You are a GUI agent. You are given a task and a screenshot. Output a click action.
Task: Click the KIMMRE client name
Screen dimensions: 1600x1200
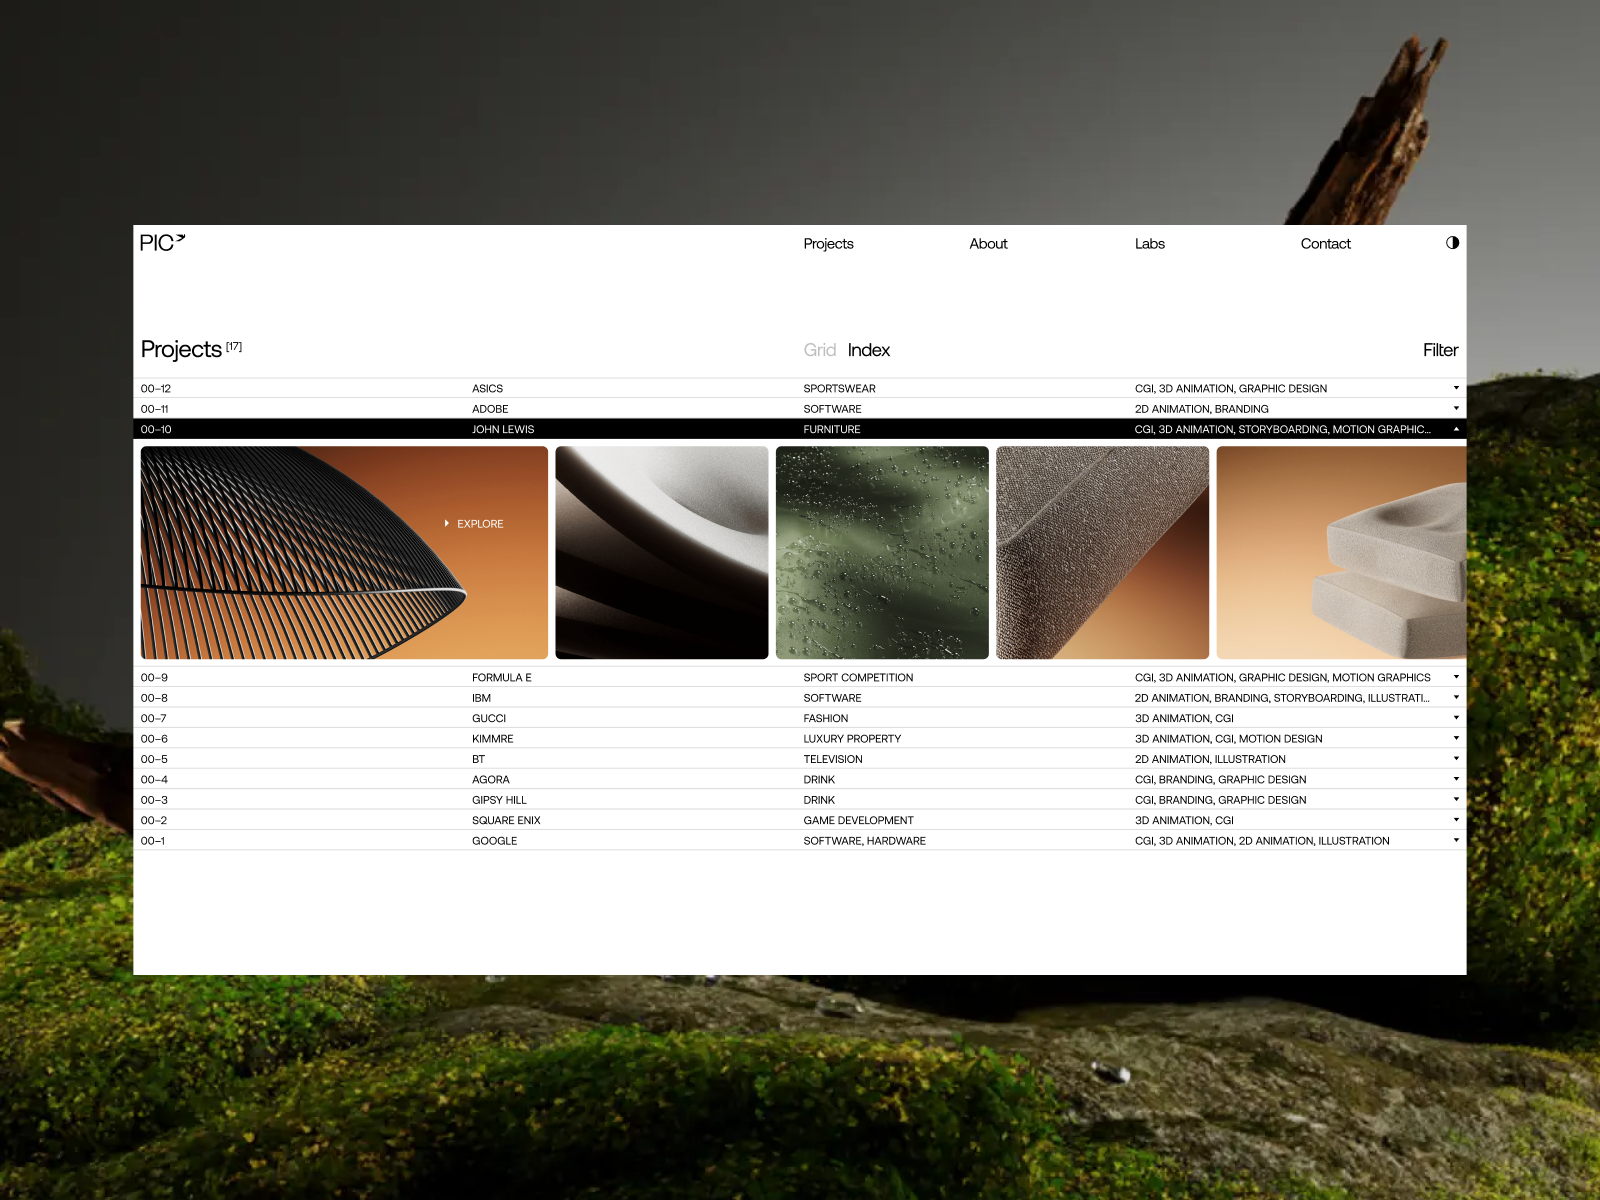492,739
